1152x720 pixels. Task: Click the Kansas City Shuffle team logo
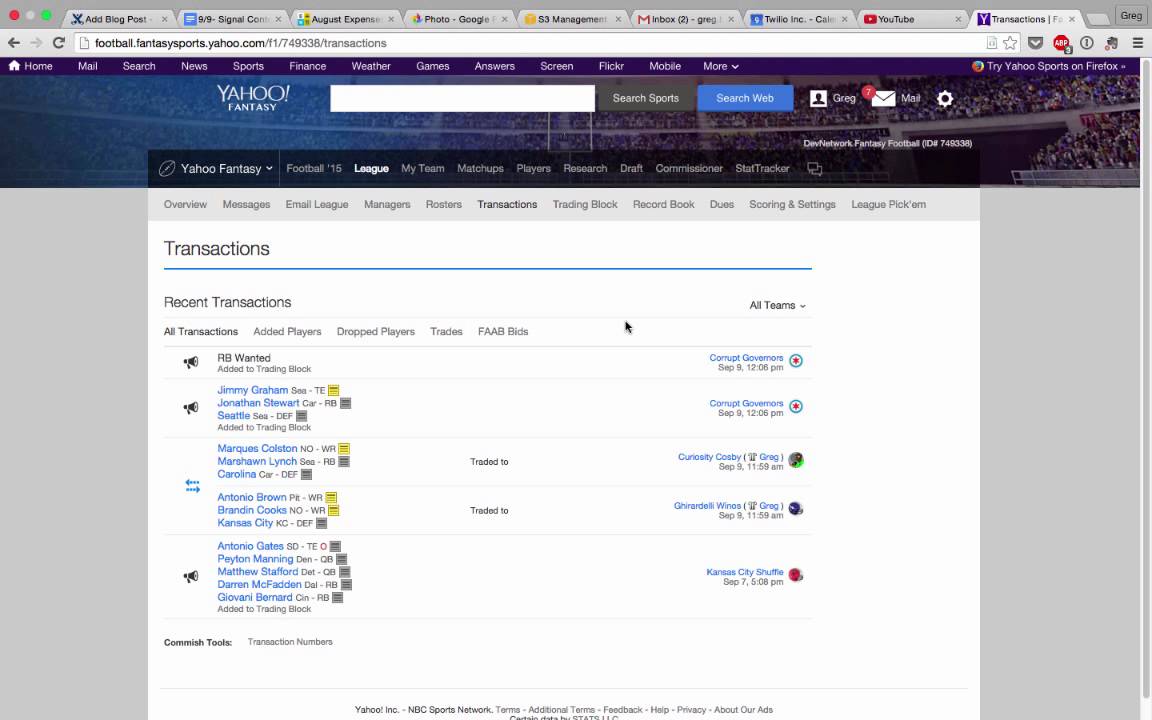[x=796, y=575]
